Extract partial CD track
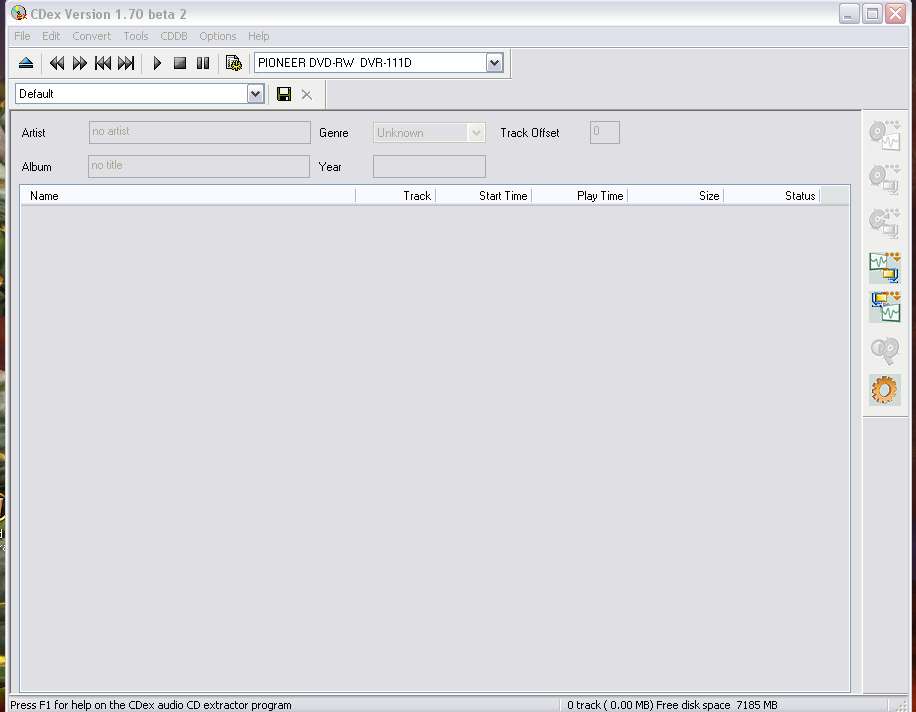 (884, 223)
